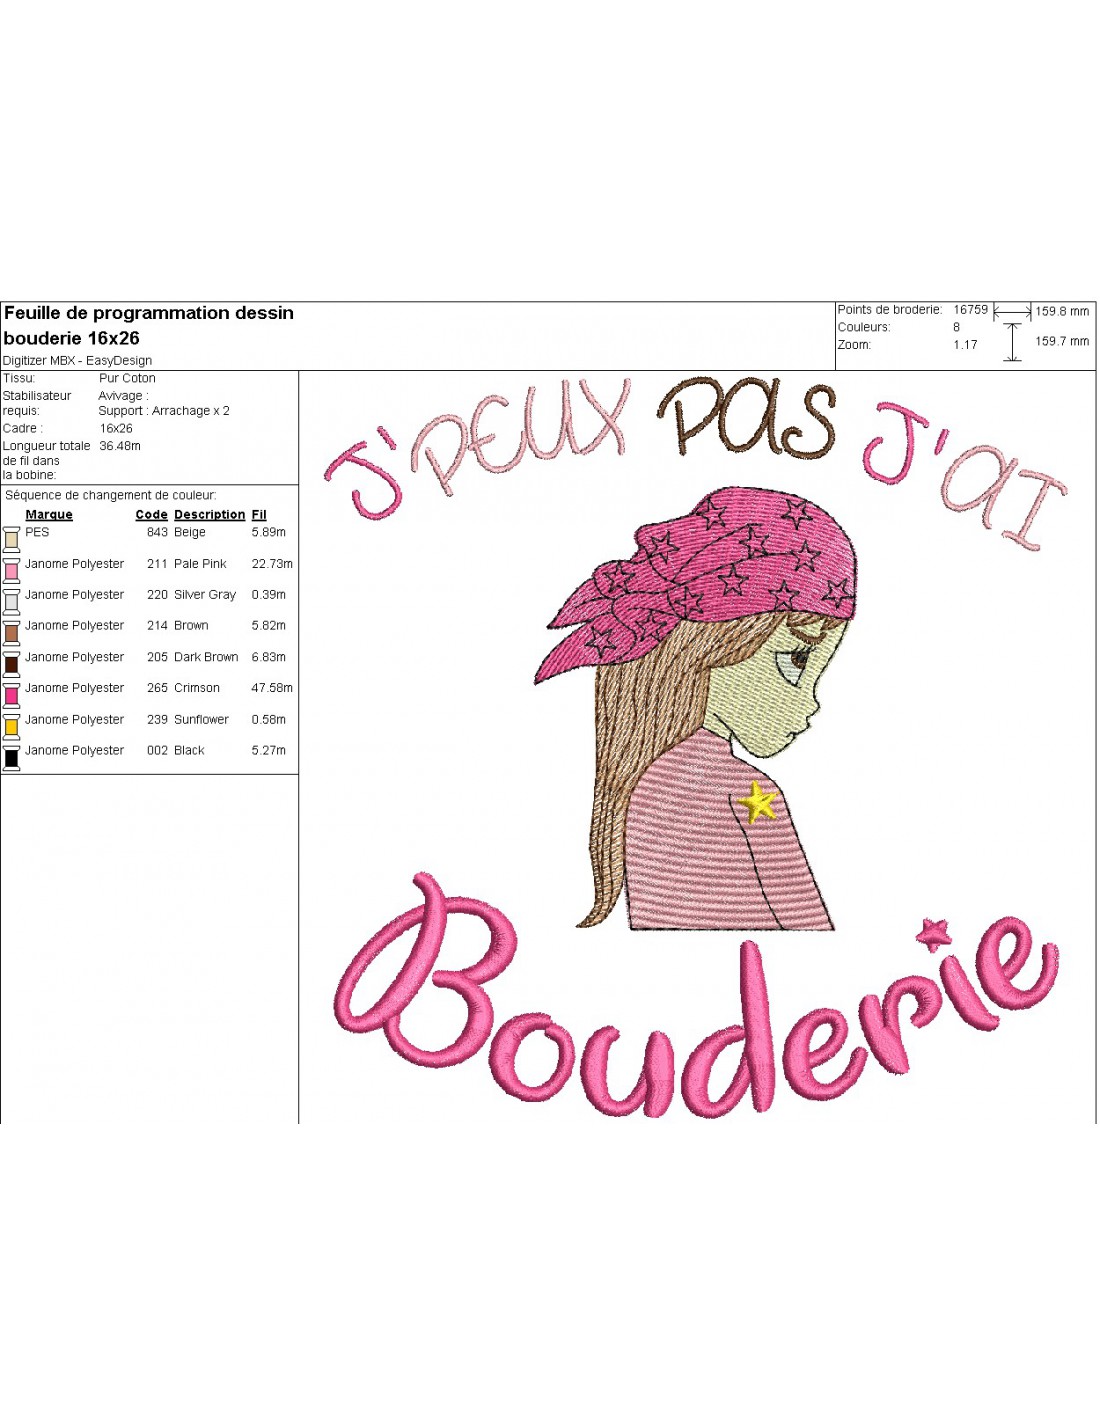Click the Brown thread spool icon
Image resolution: width=1100 pixels, height=1422 pixels.
[11, 632]
